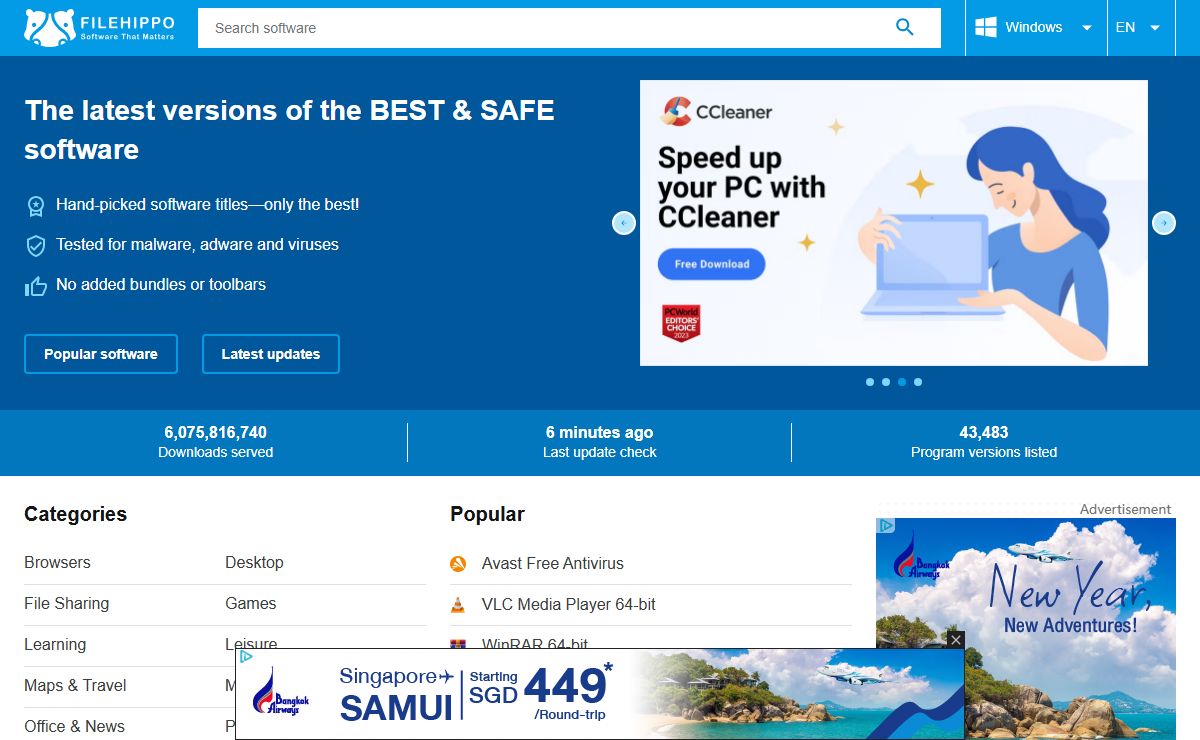
Task: Click the 'Popular' heading
Action: point(487,514)
